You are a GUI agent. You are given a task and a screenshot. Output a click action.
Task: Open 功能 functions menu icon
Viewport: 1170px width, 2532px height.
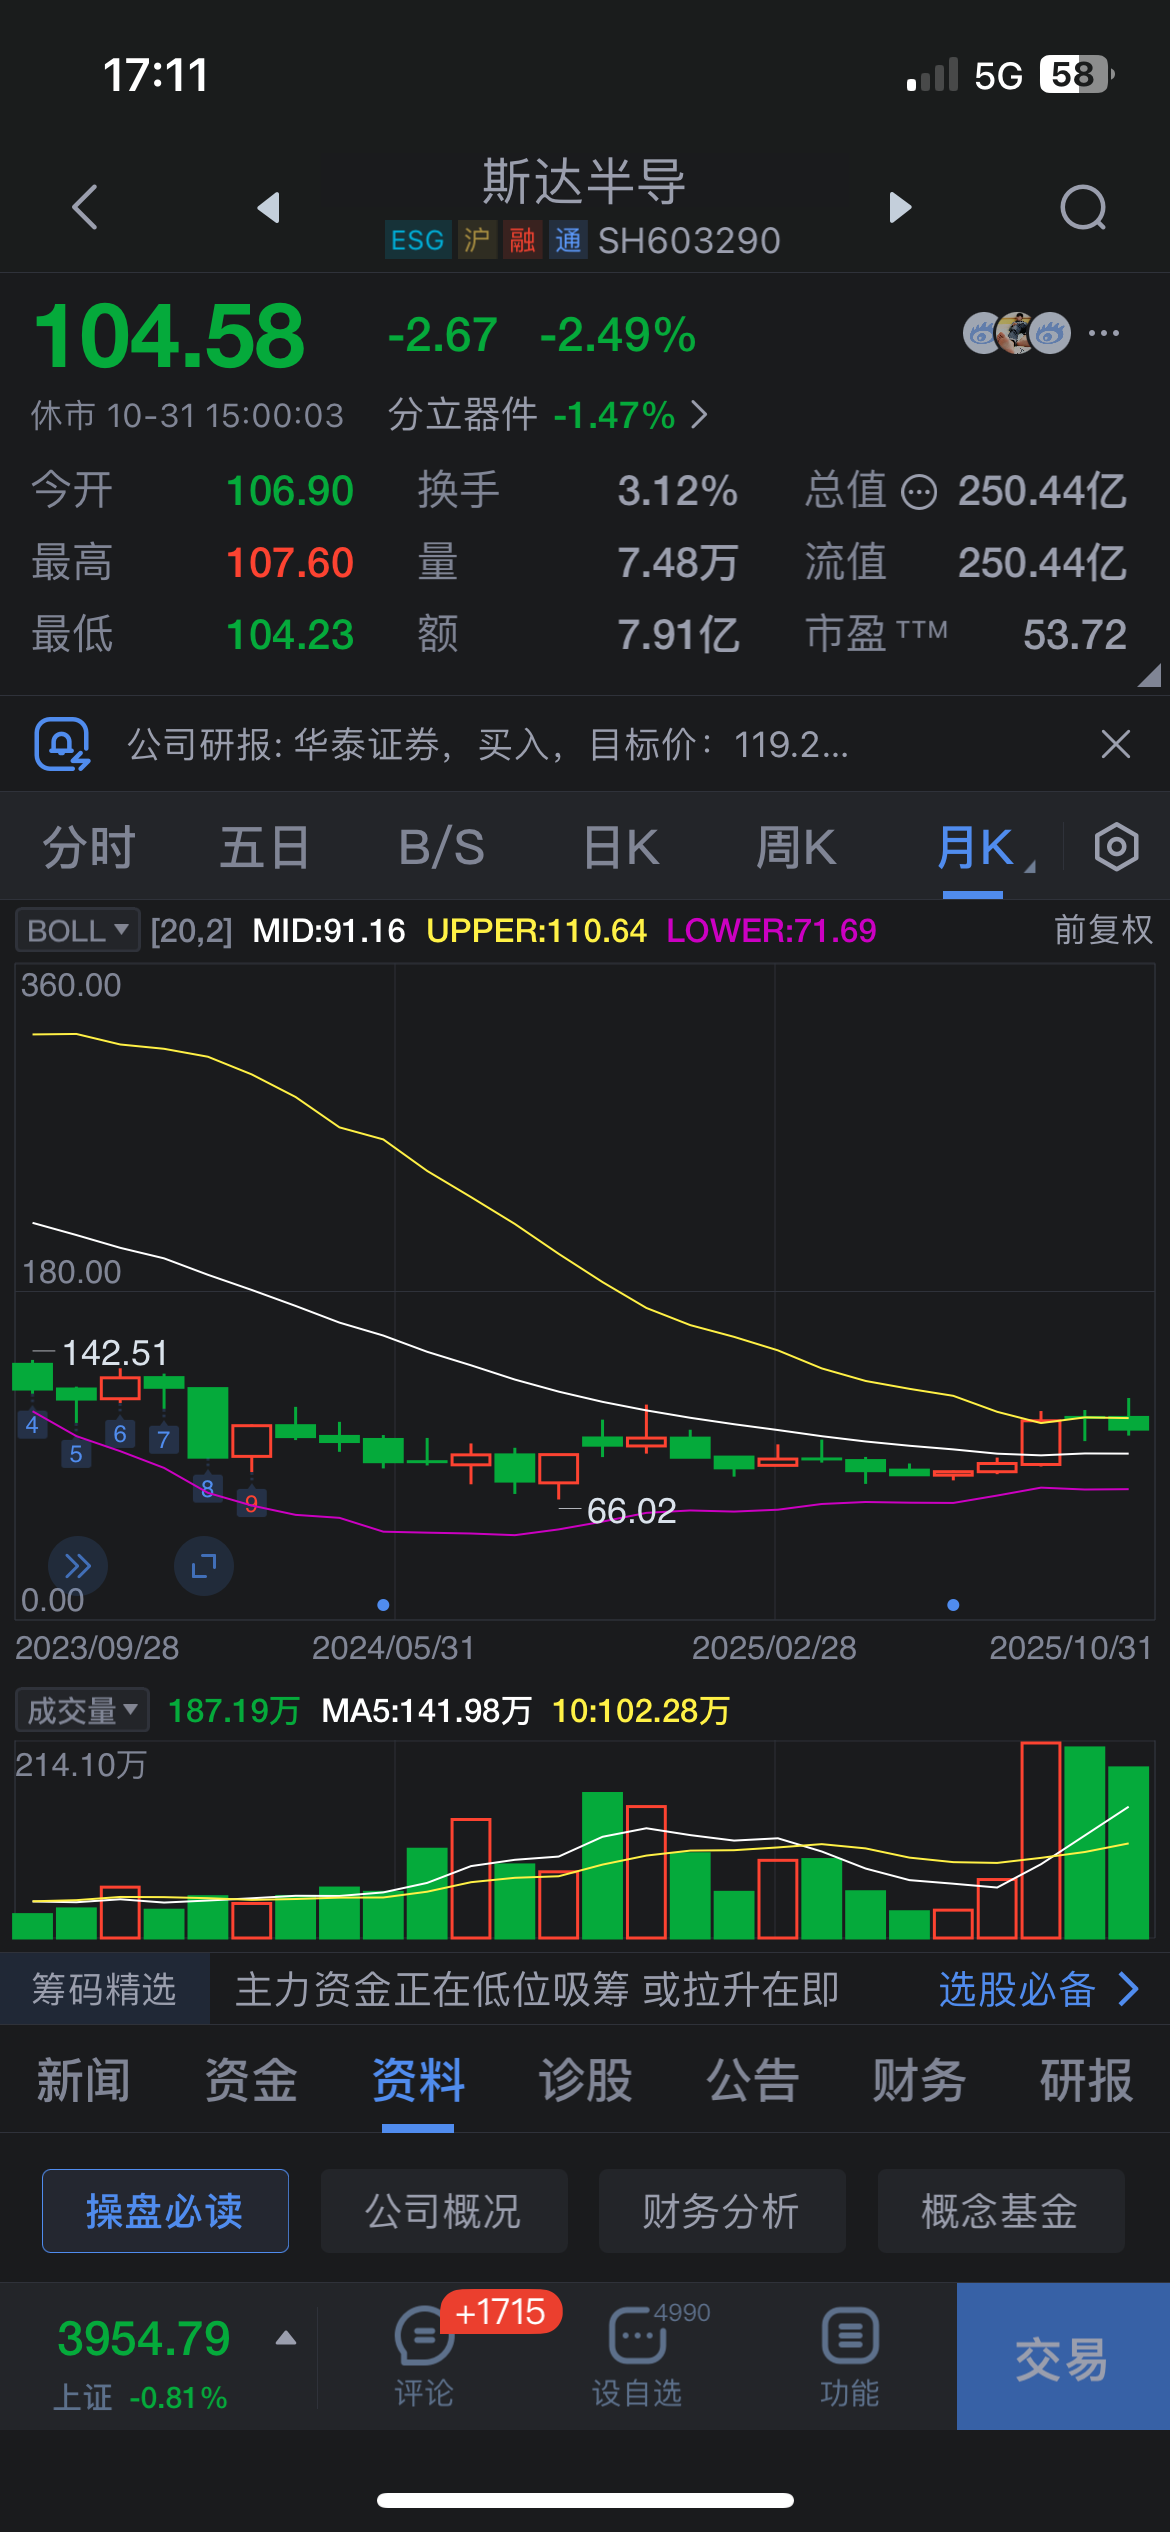pyautogui.click(x=850, y=2357)
